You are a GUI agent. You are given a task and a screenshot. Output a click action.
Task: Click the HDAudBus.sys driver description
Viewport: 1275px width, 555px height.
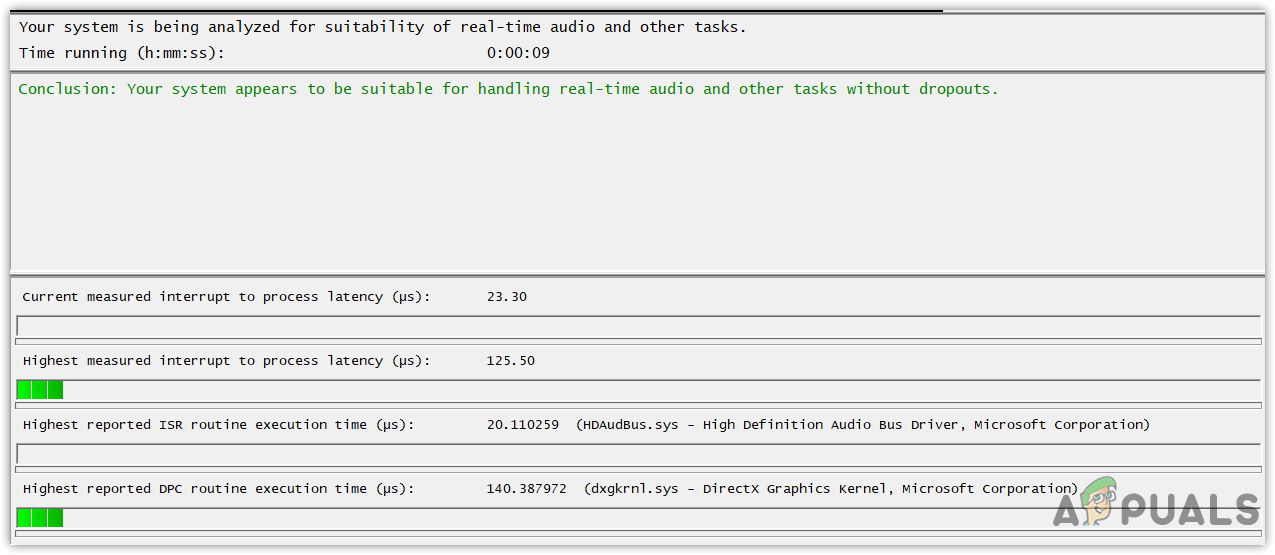click(863, 425)
